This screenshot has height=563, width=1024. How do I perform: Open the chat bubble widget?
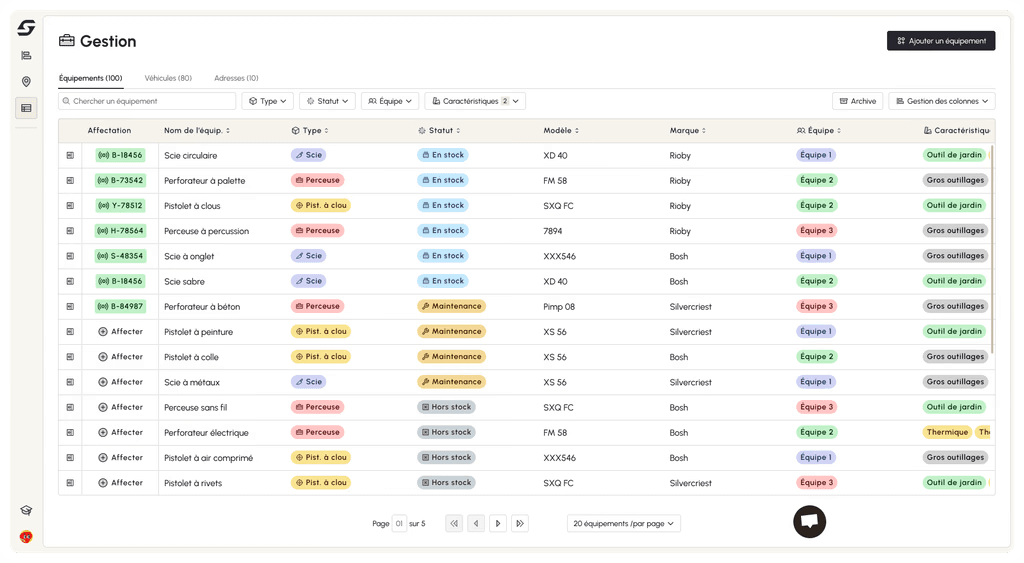[x=810, y=522]
